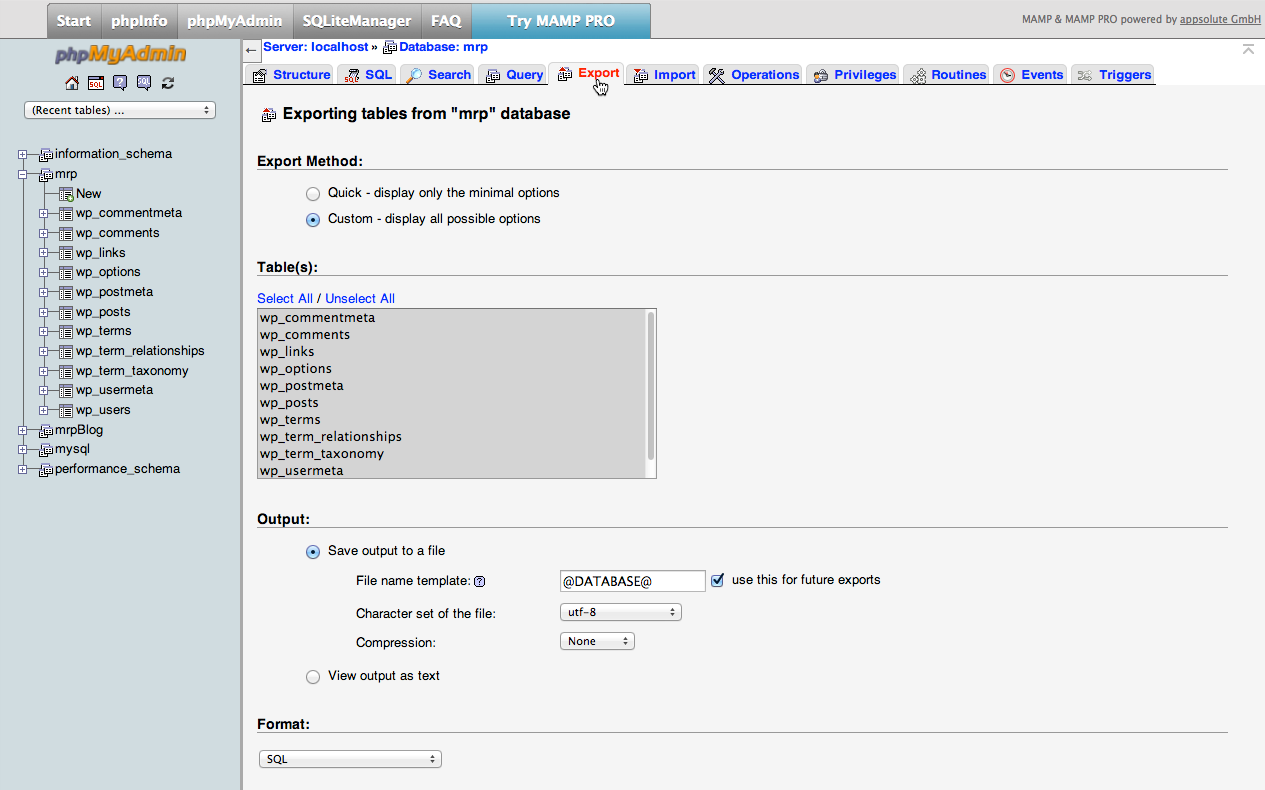This screenshot has width=1265, height=790.
Task: Click the Unselect All link
Action: click(359, 298)
